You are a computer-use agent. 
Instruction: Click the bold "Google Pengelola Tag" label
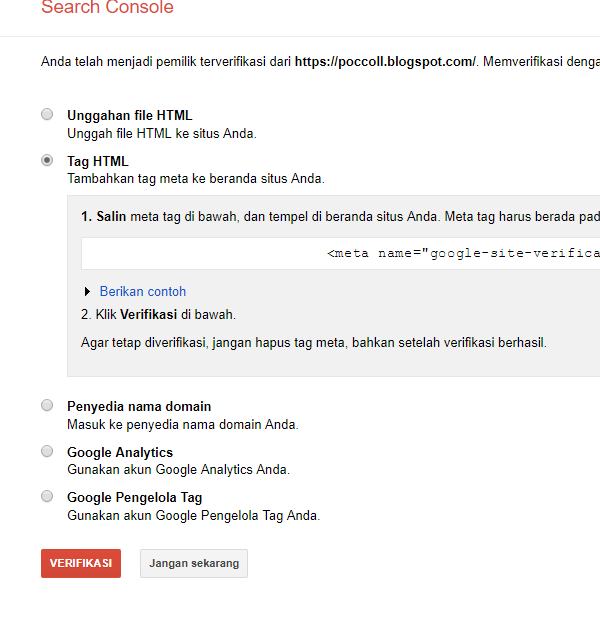135,497
